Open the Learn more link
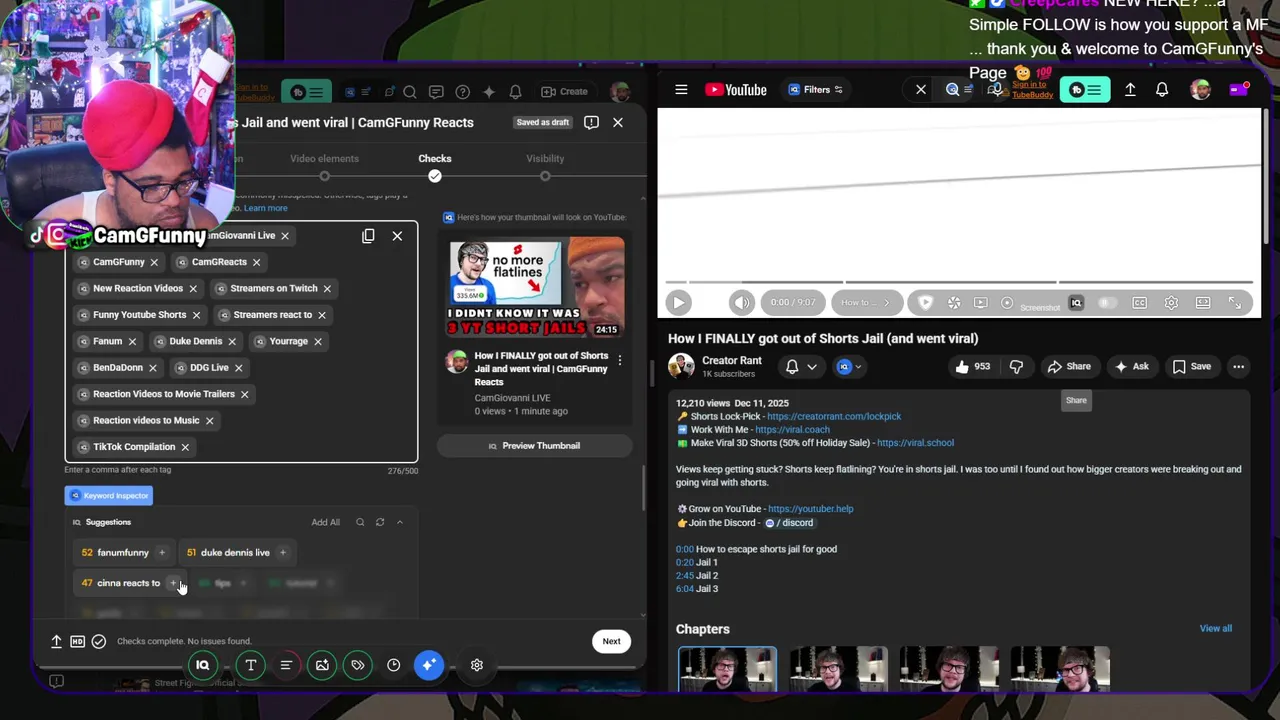This screenshot has height=720, width=1280. [265, 208]
